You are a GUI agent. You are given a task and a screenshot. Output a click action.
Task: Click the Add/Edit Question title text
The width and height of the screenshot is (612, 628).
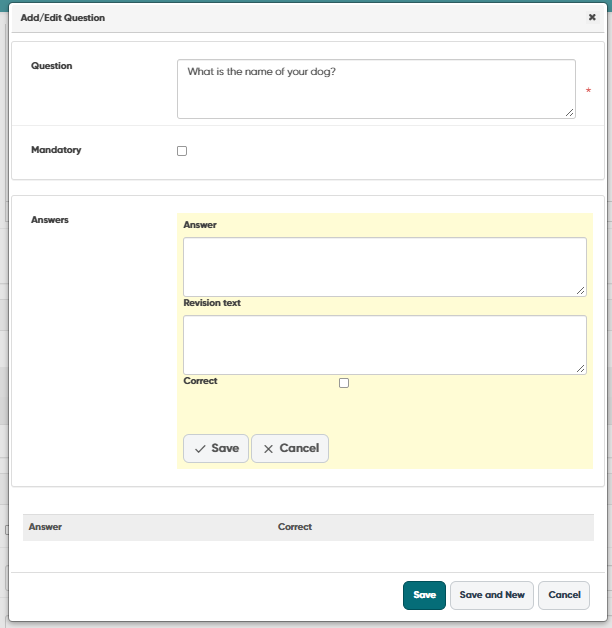(63, 18)
